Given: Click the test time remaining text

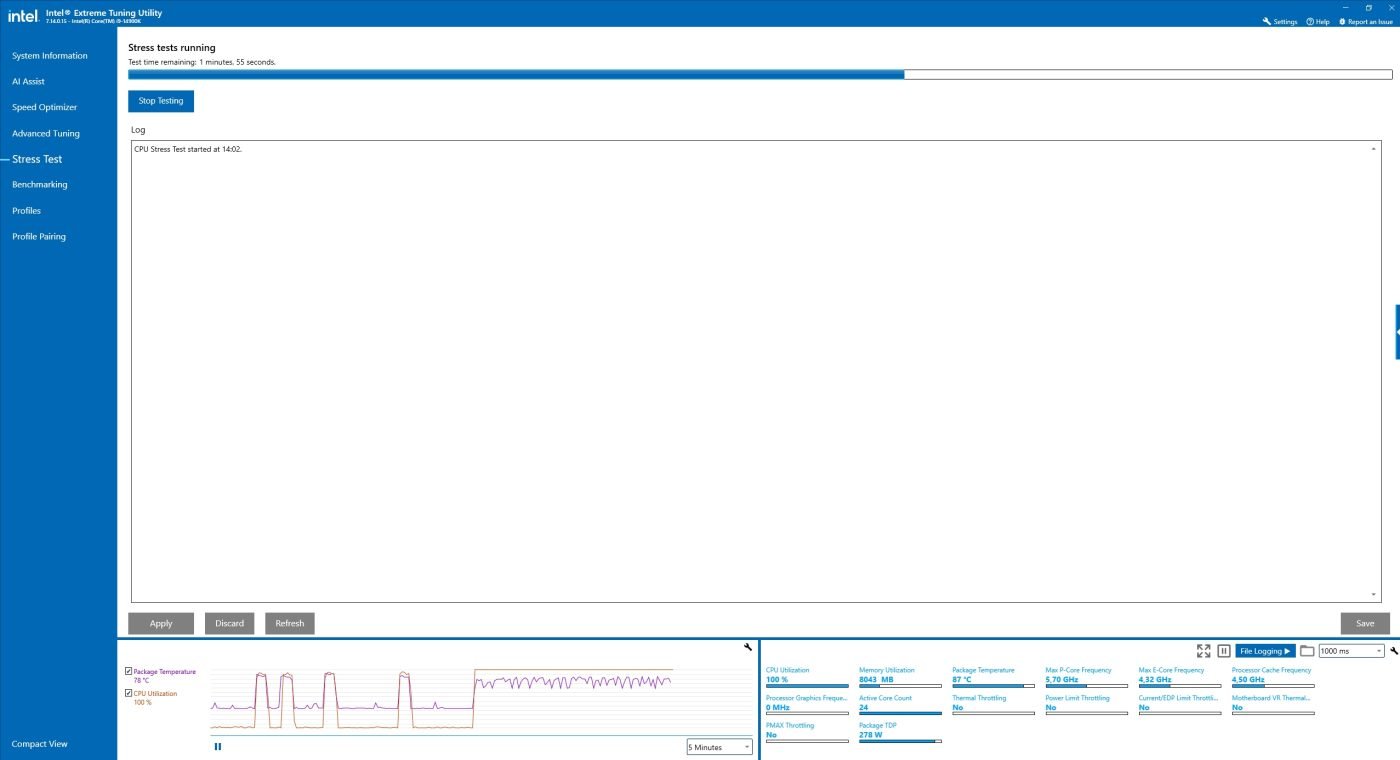Looking at the screenshot, I should coord(202,62).
